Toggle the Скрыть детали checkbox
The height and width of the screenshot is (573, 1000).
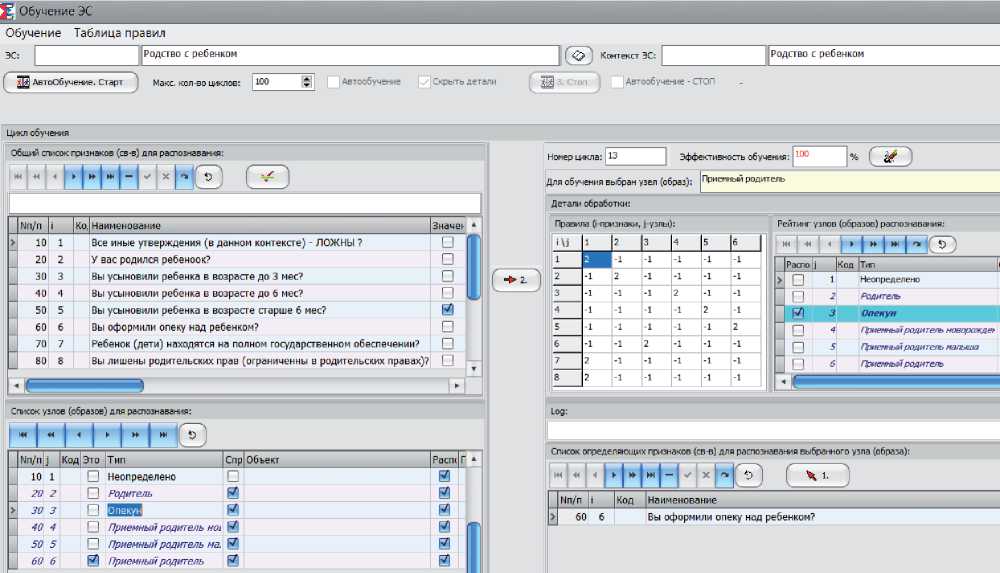(424, 82)
